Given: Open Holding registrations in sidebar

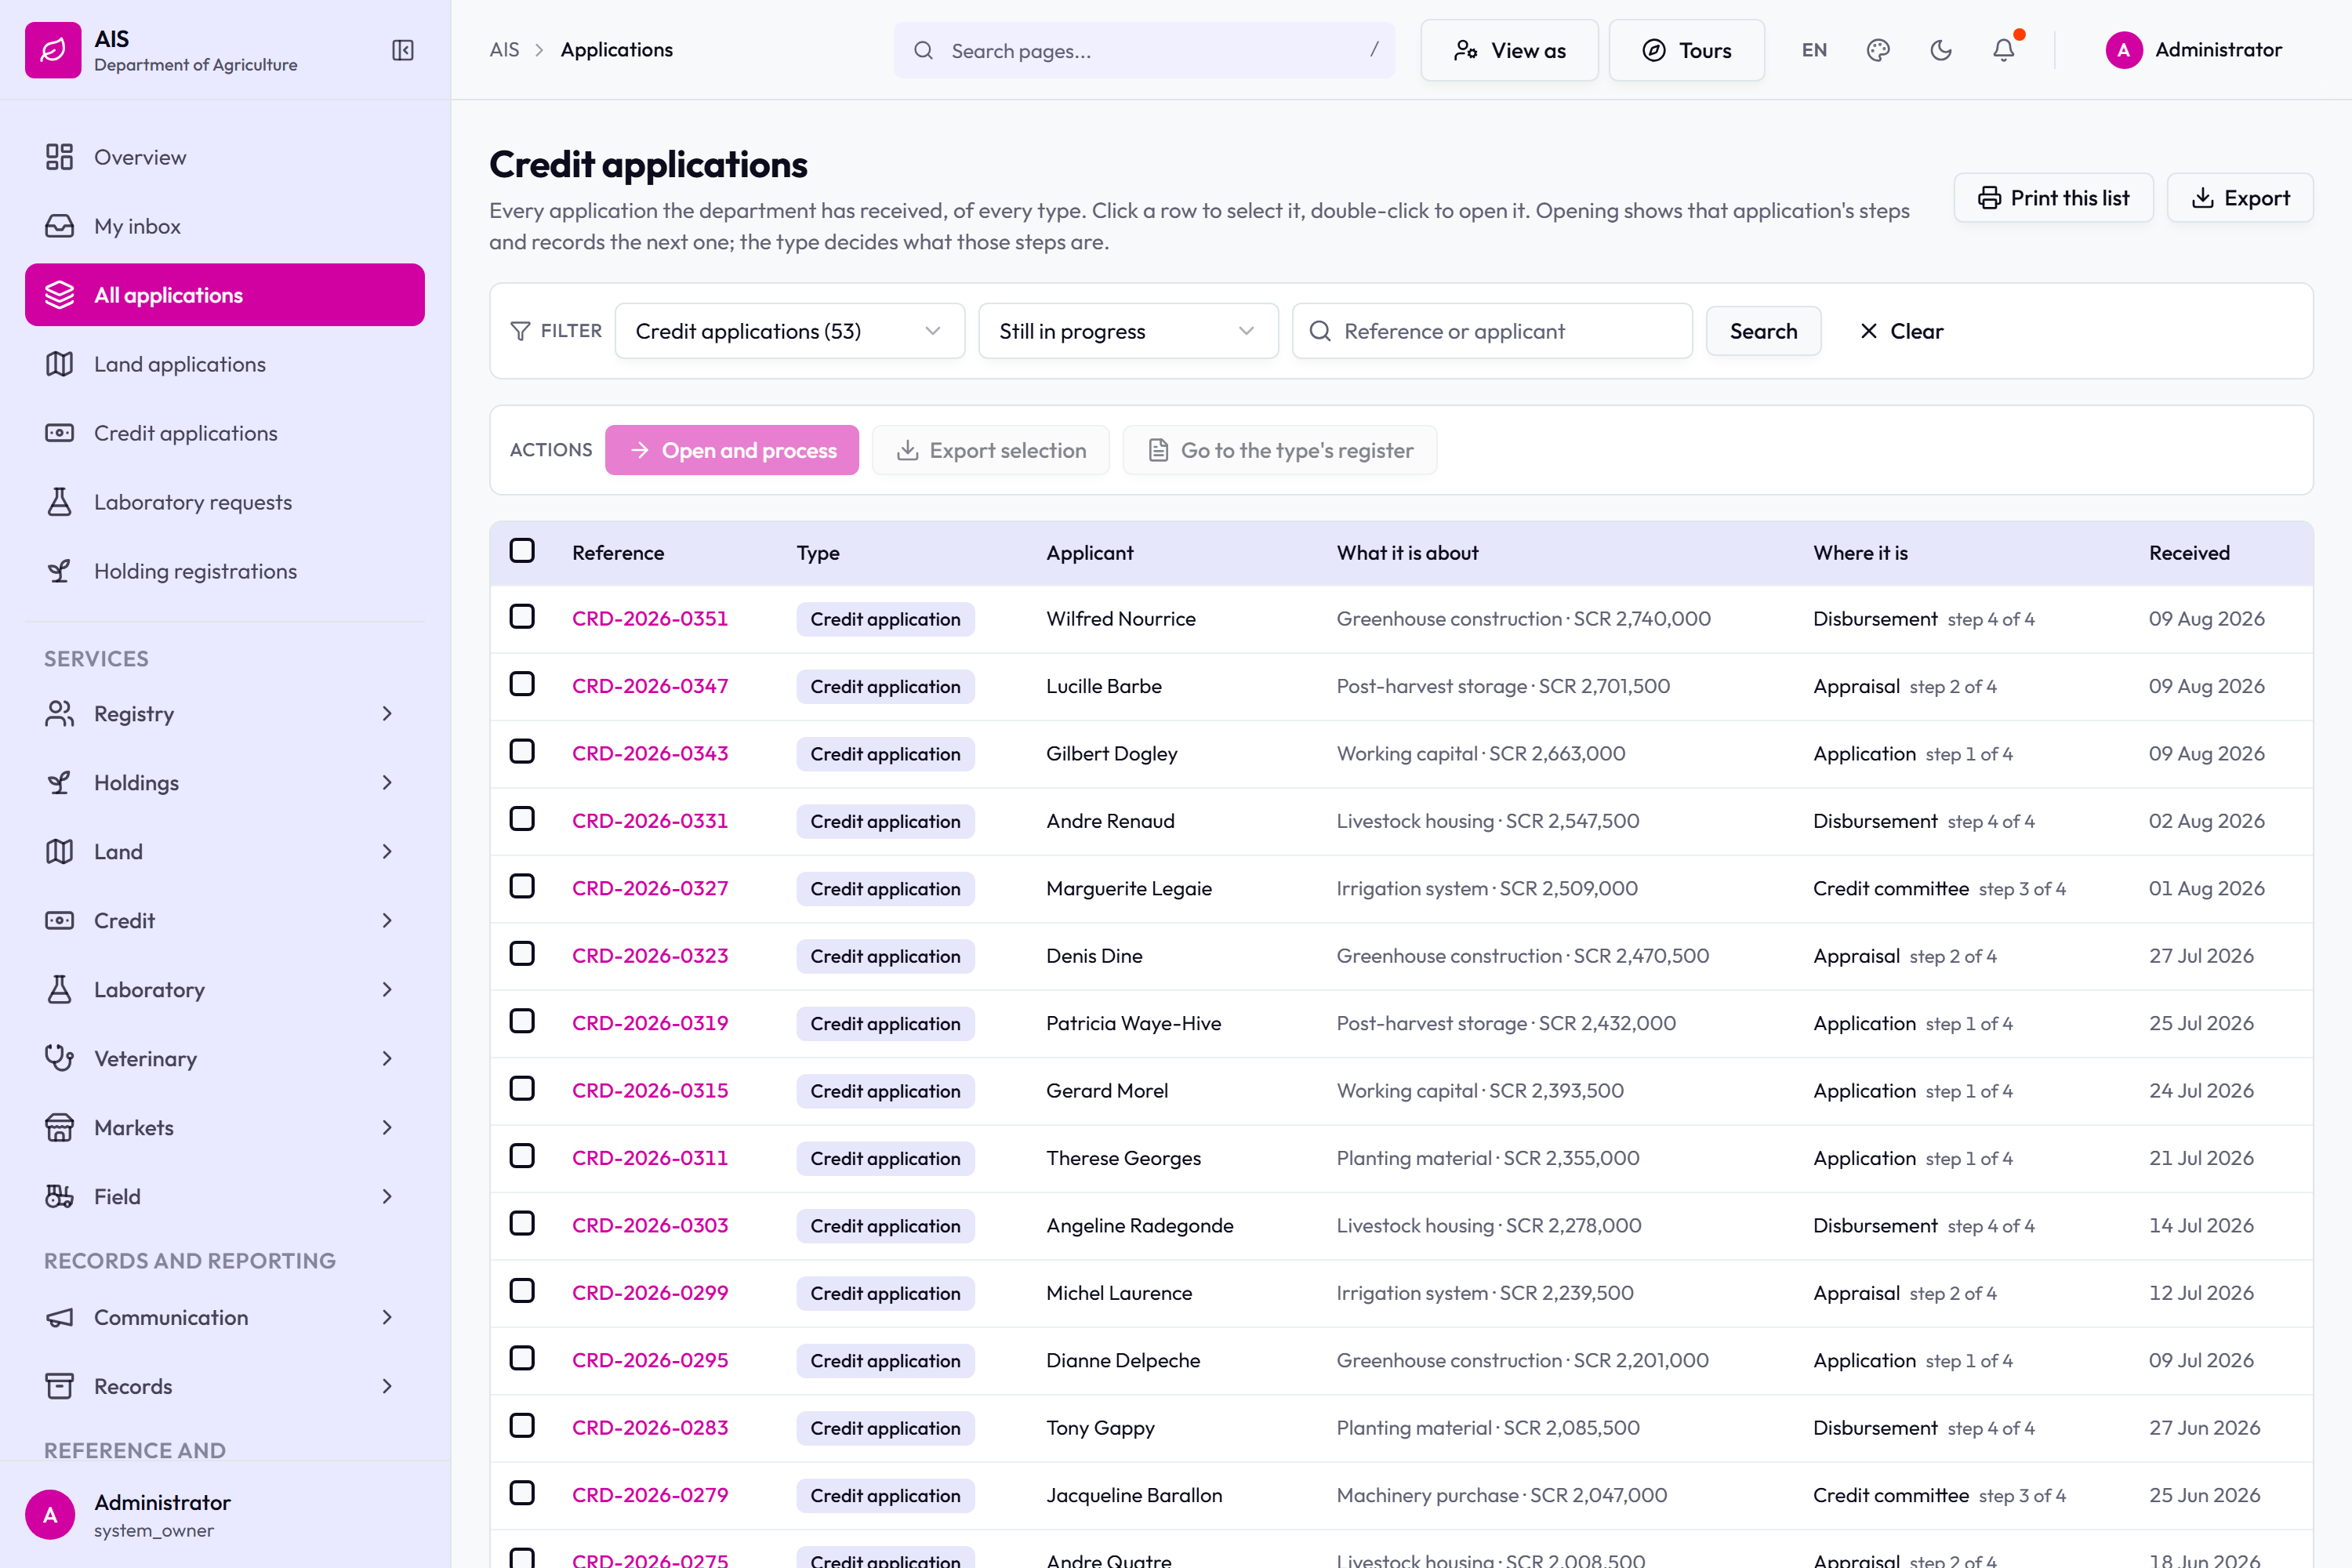Looking at the screenshot, I should tap(225, 571).
